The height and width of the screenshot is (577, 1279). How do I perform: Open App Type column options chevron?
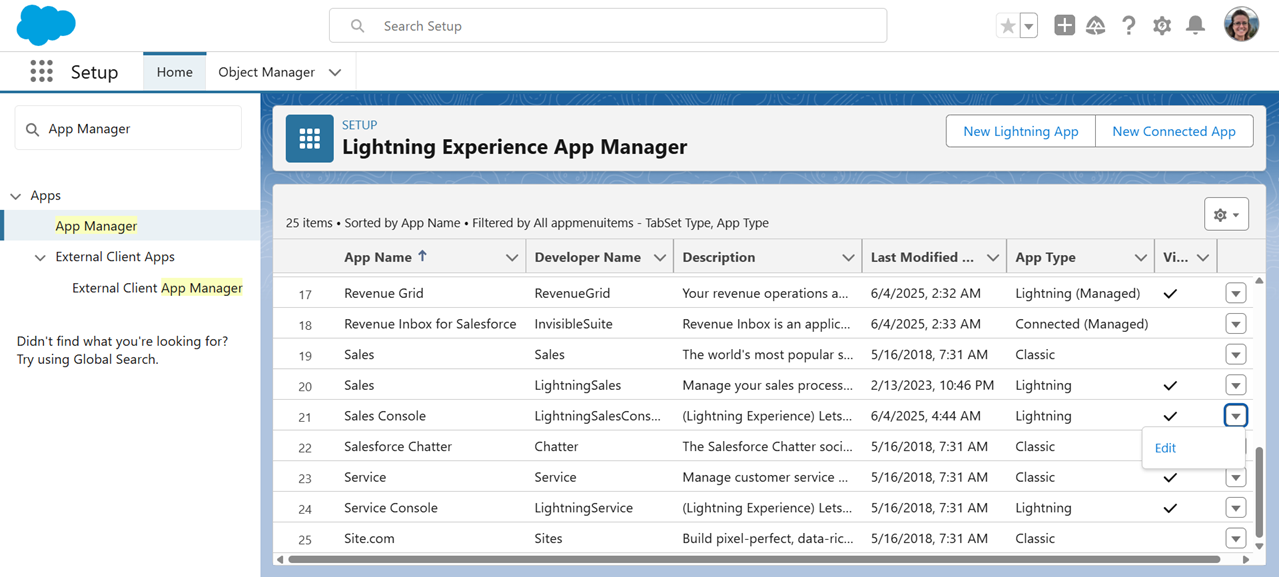coord(1141,258)
